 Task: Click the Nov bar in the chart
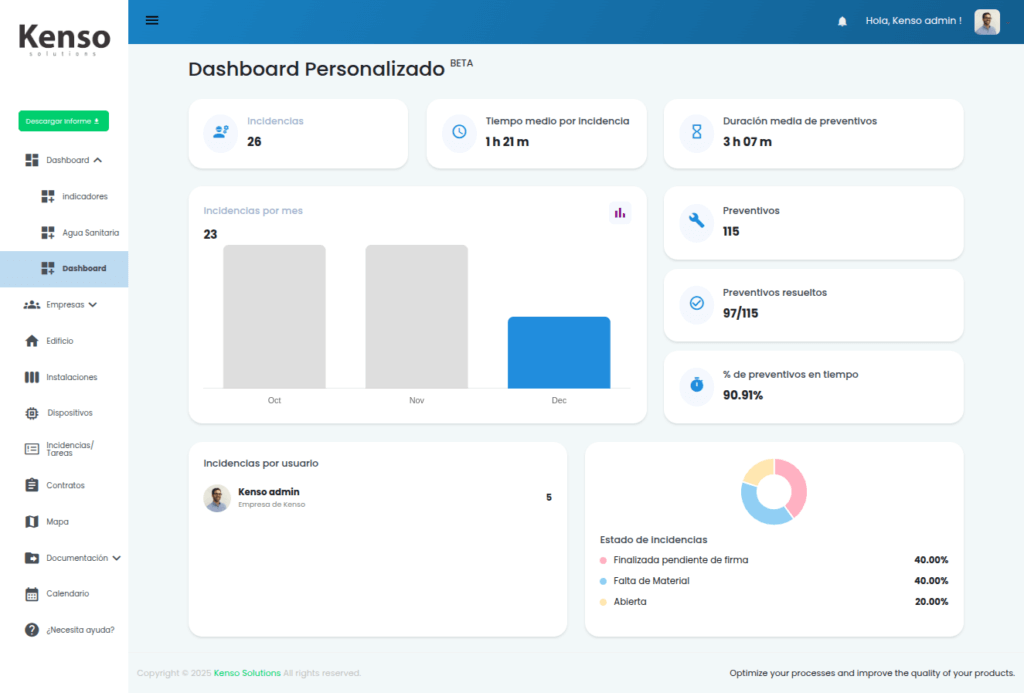pos(417,317)
